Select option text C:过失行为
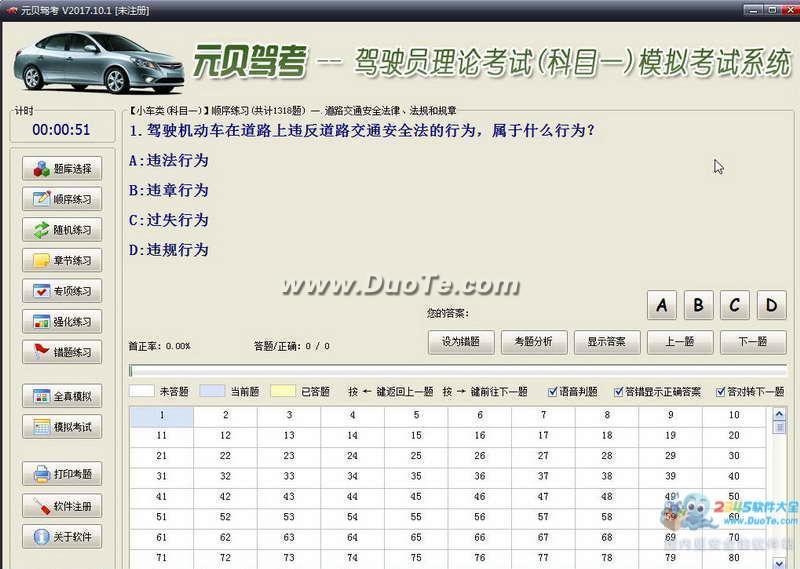 click(169, 220)
